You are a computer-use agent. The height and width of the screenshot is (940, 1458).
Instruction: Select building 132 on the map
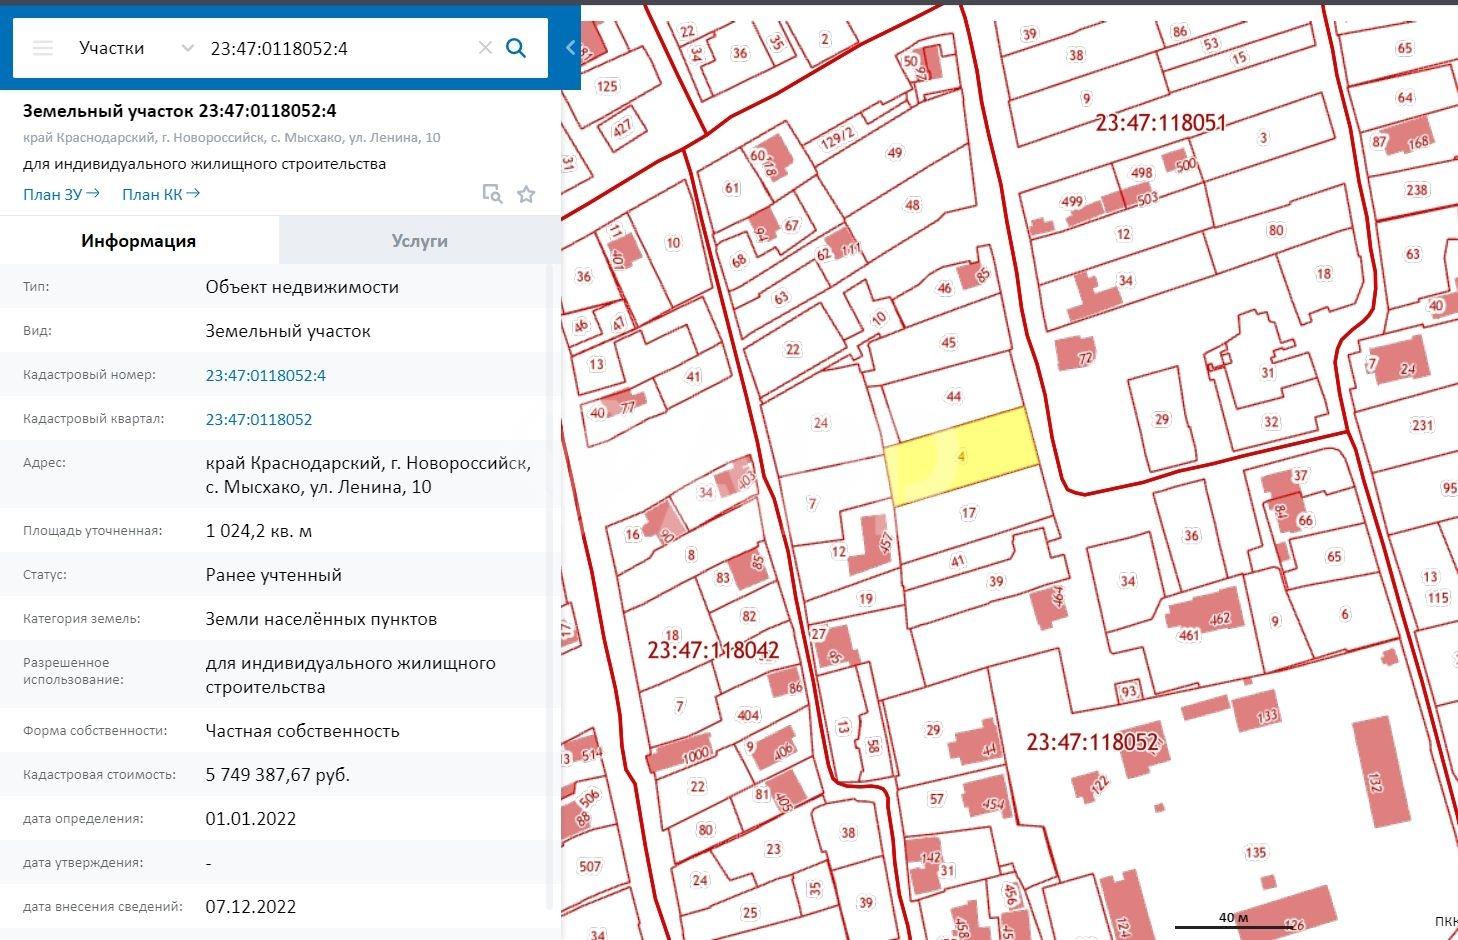click(1380, 771)
